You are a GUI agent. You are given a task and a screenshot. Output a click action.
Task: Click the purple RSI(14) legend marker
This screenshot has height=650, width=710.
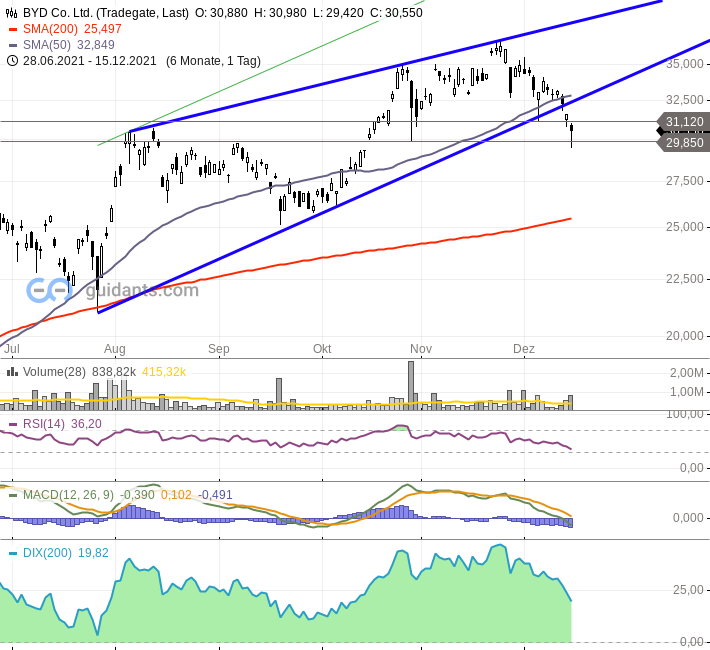pos(13,424)
